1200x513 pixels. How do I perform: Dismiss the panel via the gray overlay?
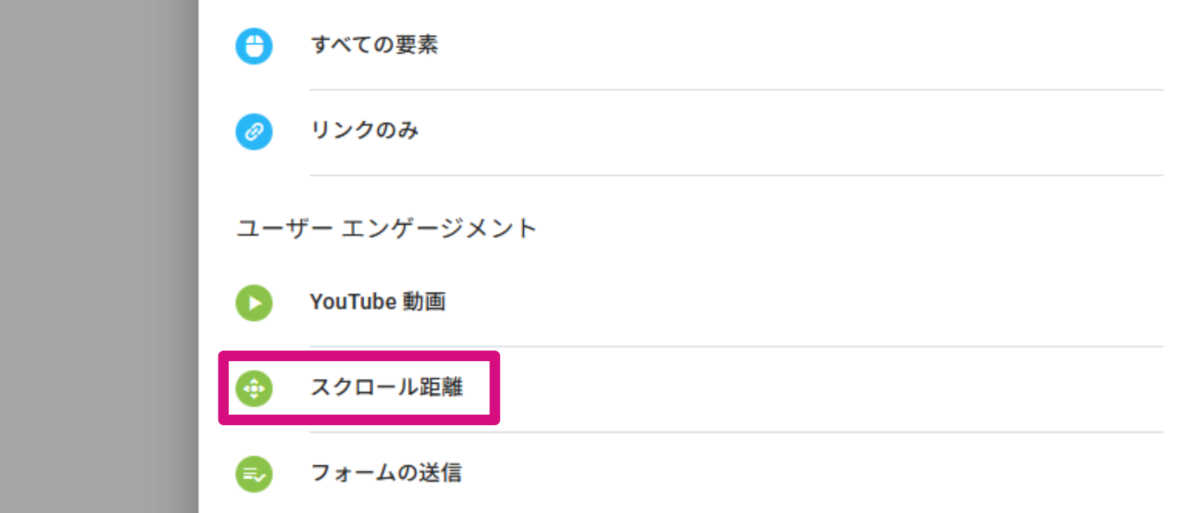(x=98, y=256)
